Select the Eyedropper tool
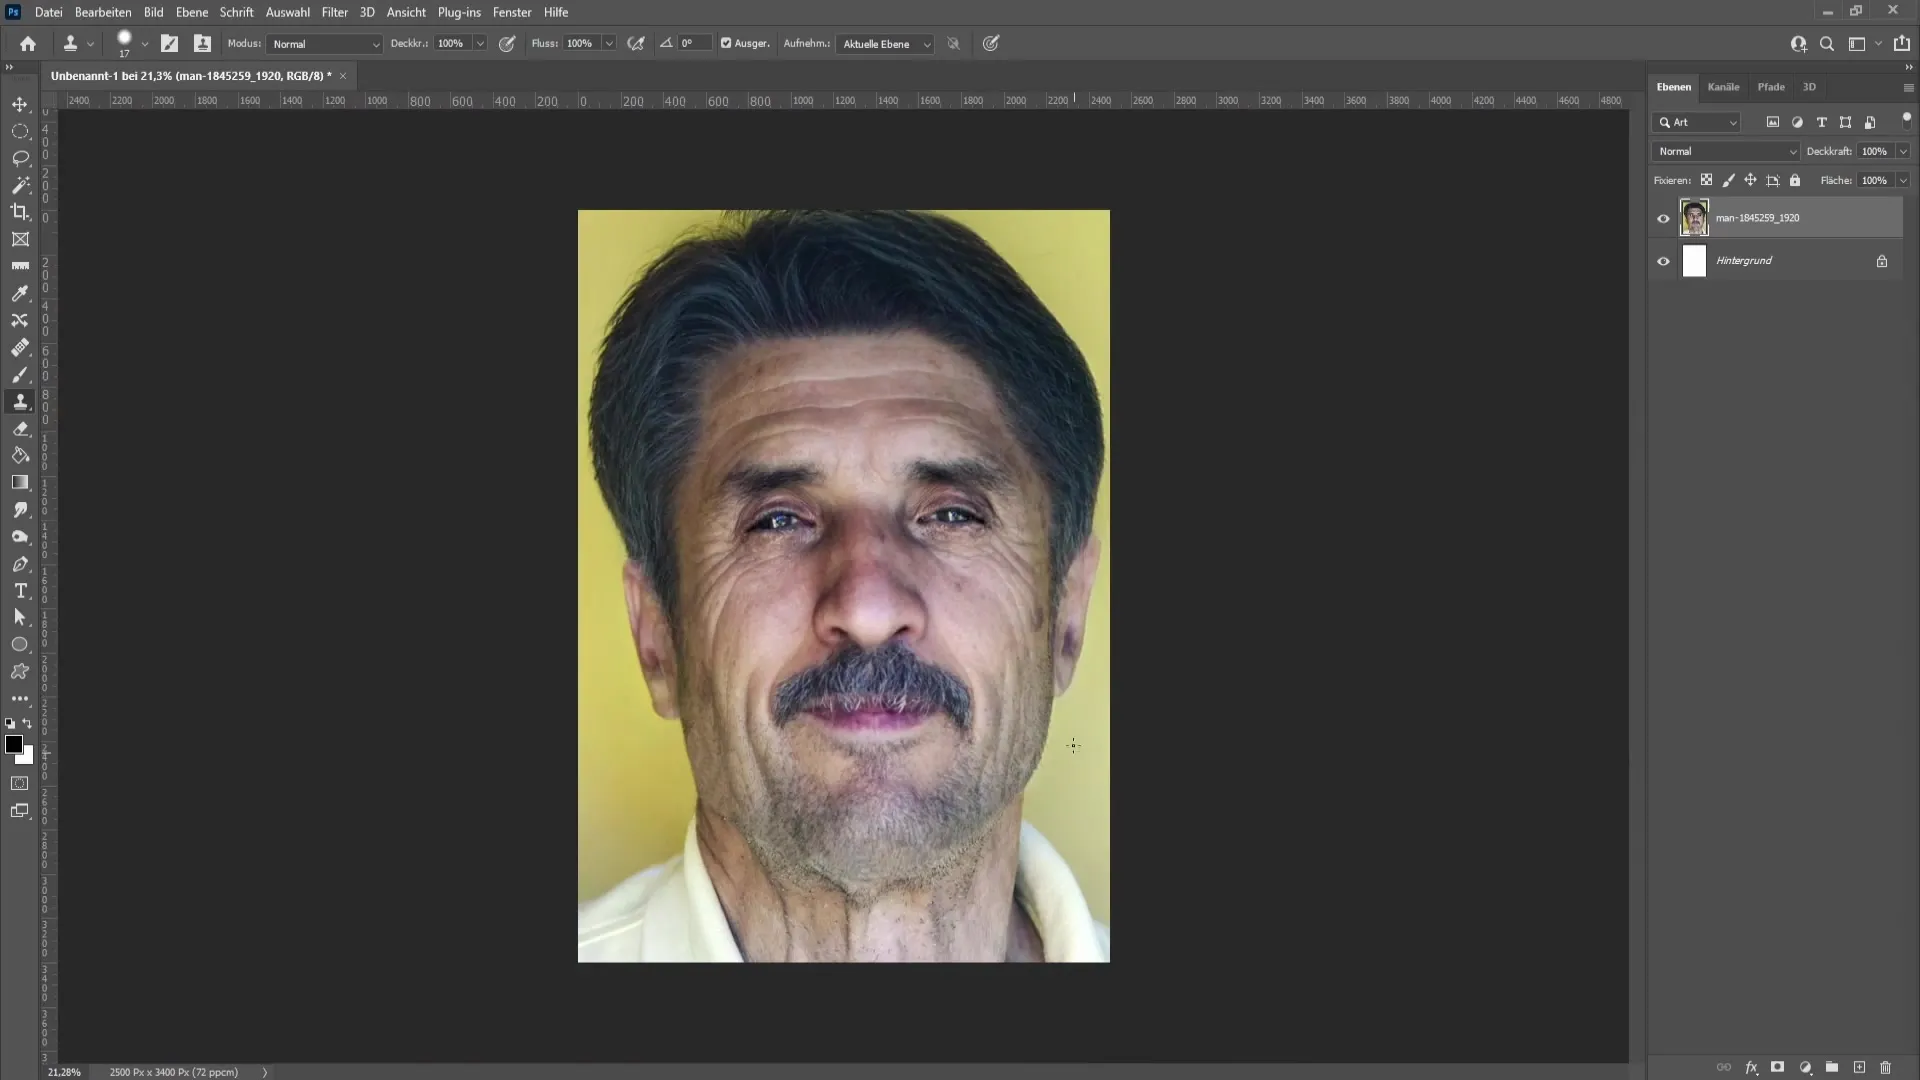 pyautogui.click(x=20, y=293)
